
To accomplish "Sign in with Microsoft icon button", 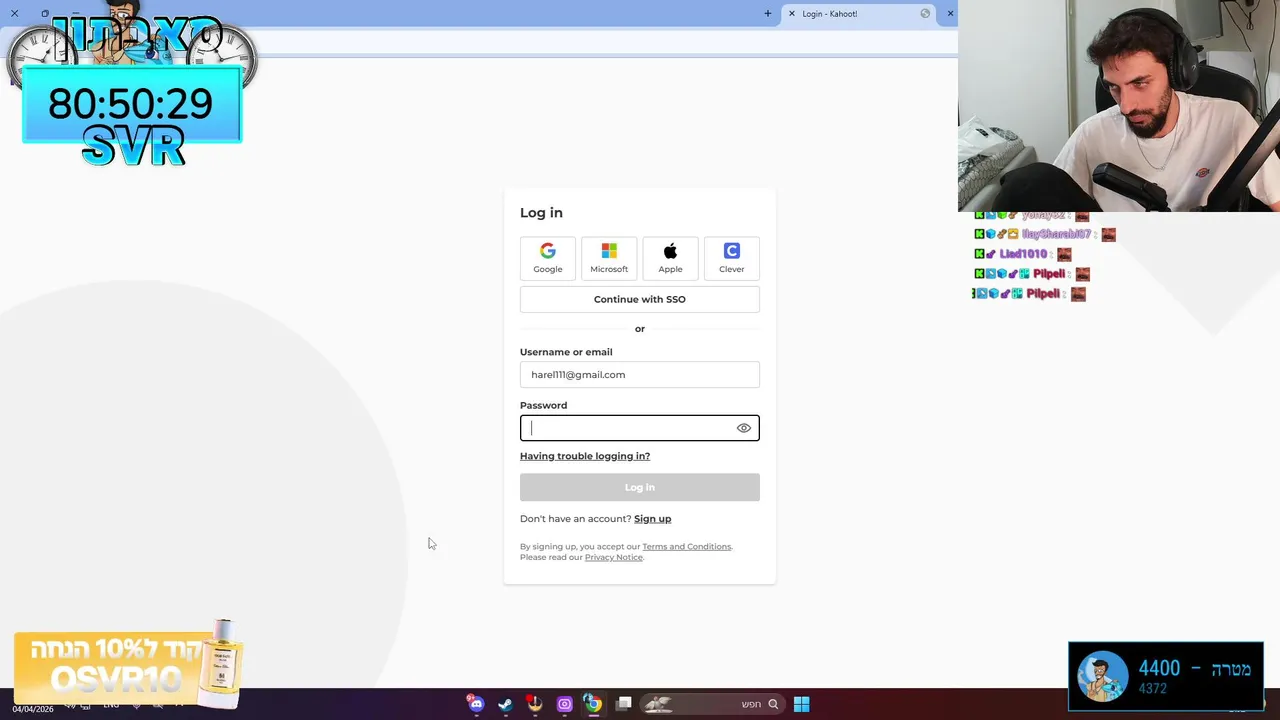I will [x=609, y=258].
